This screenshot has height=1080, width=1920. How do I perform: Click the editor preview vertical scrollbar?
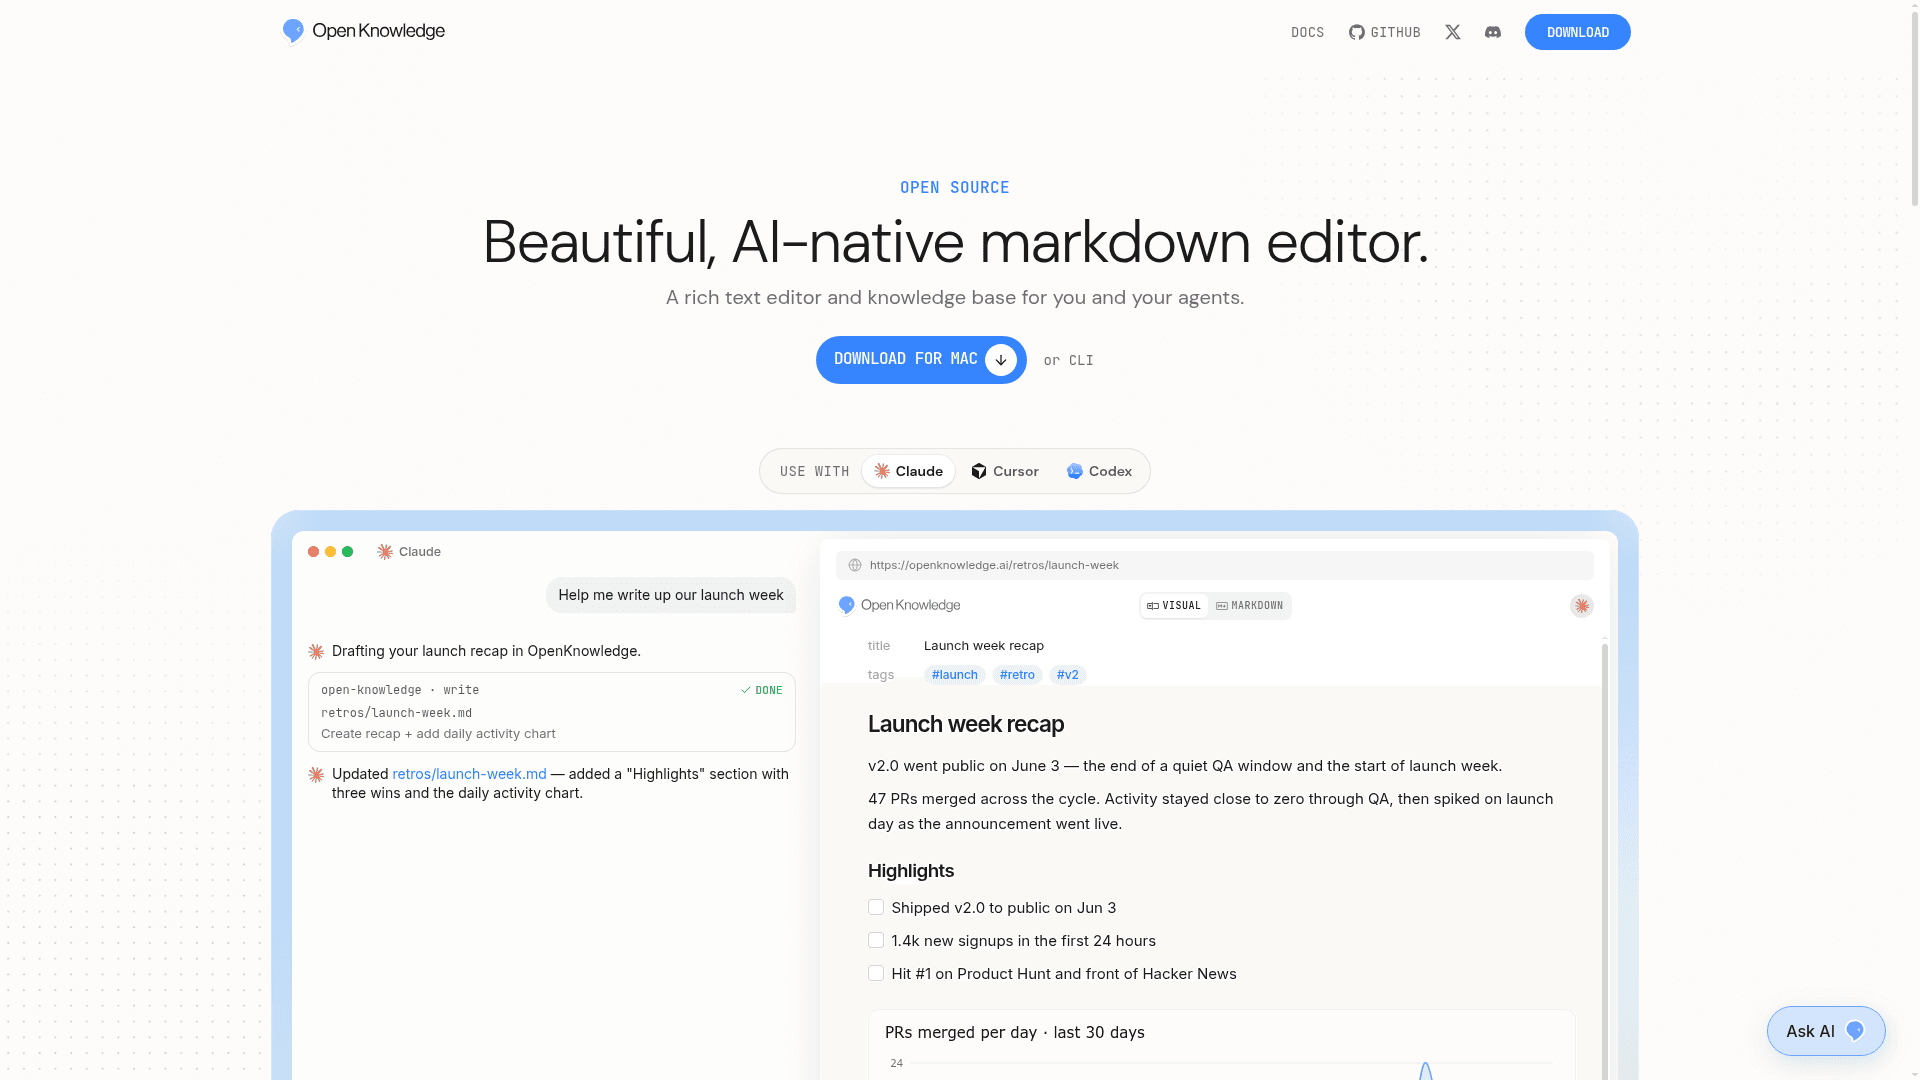(x=1605, y=860)
